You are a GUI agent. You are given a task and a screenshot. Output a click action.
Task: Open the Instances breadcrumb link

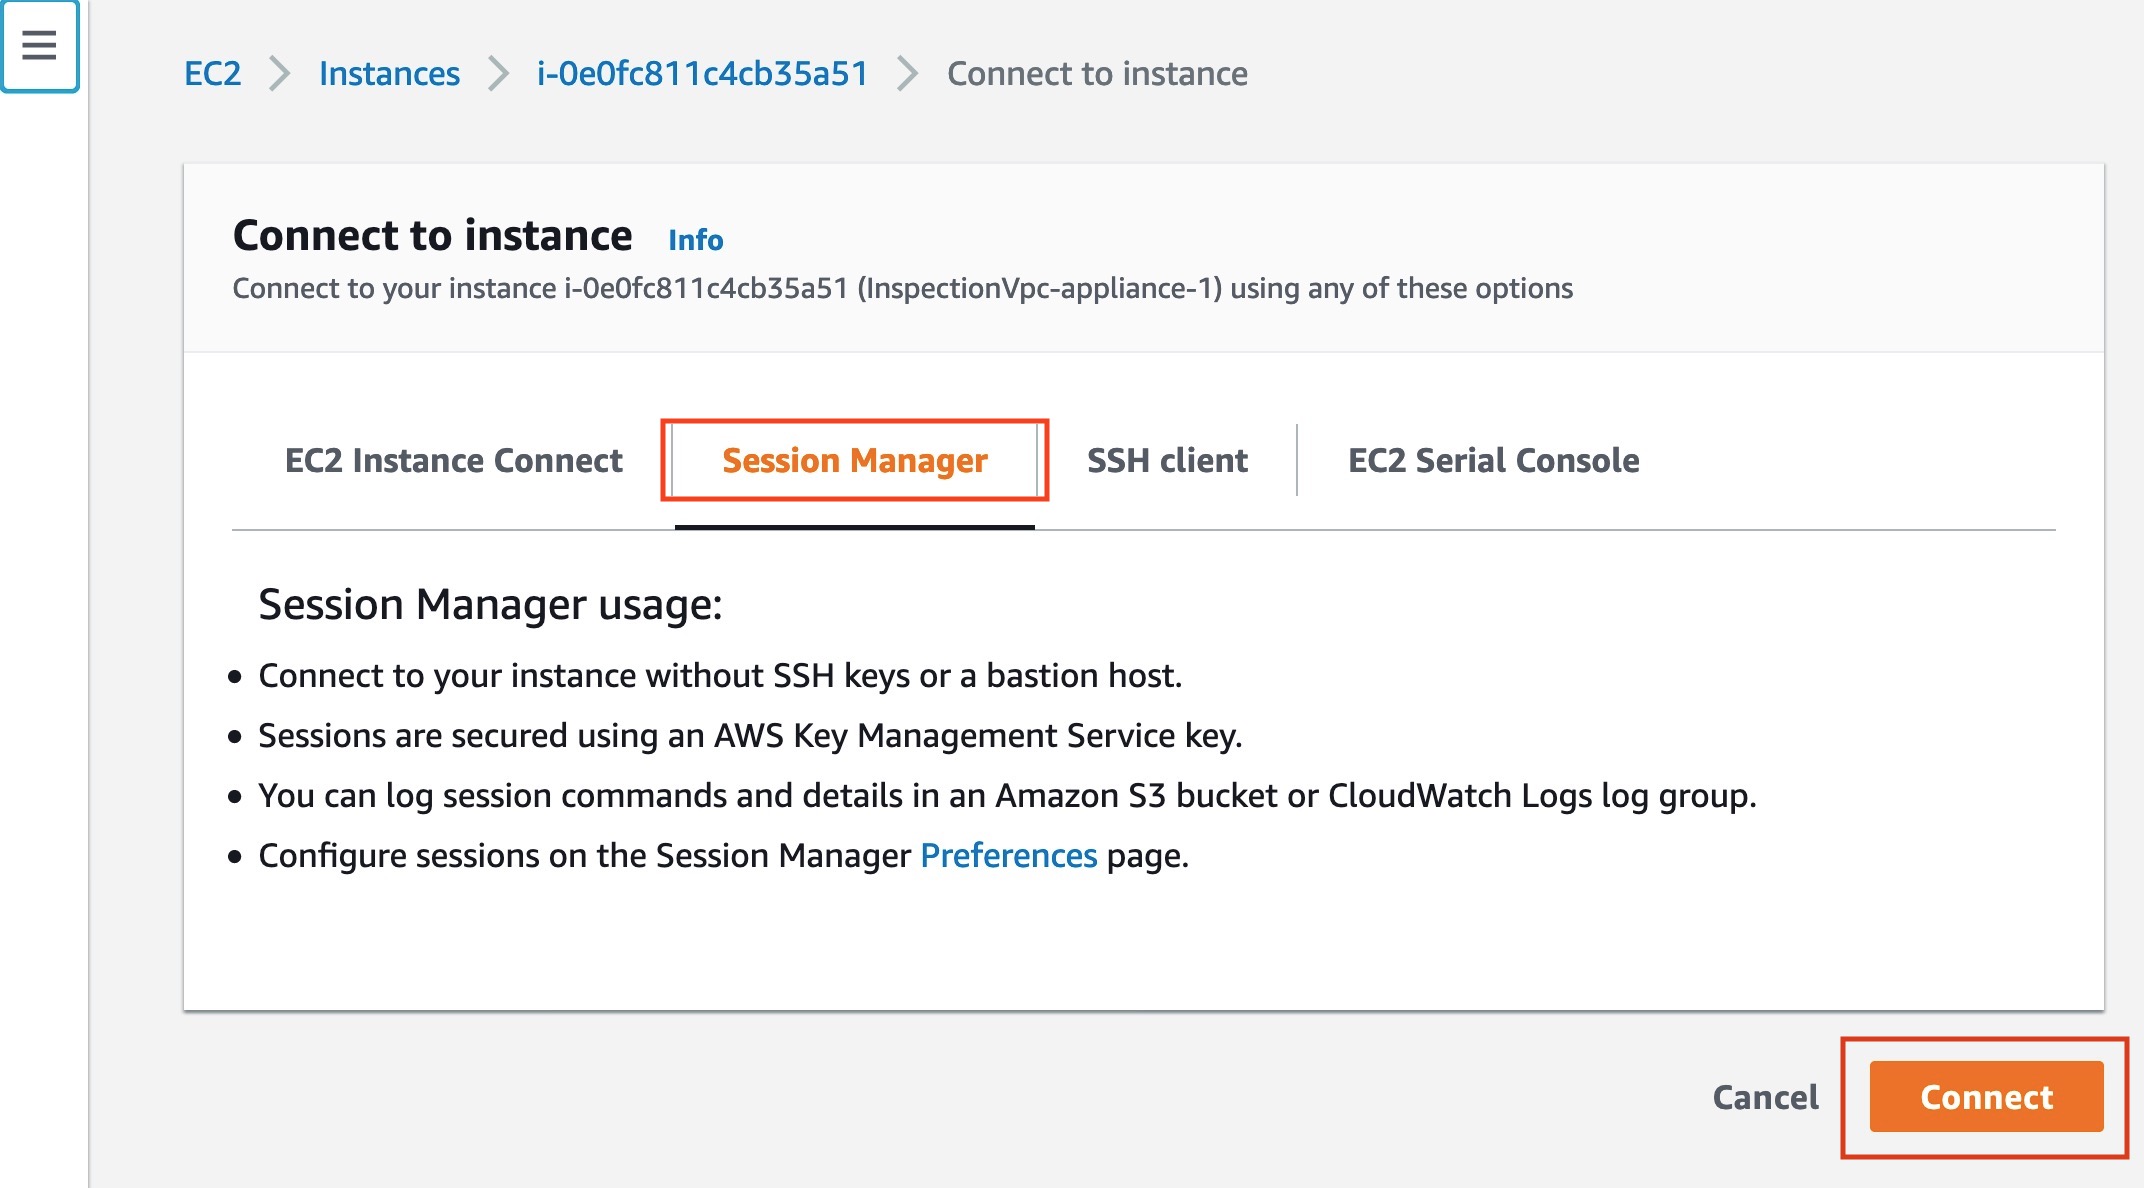389,74
